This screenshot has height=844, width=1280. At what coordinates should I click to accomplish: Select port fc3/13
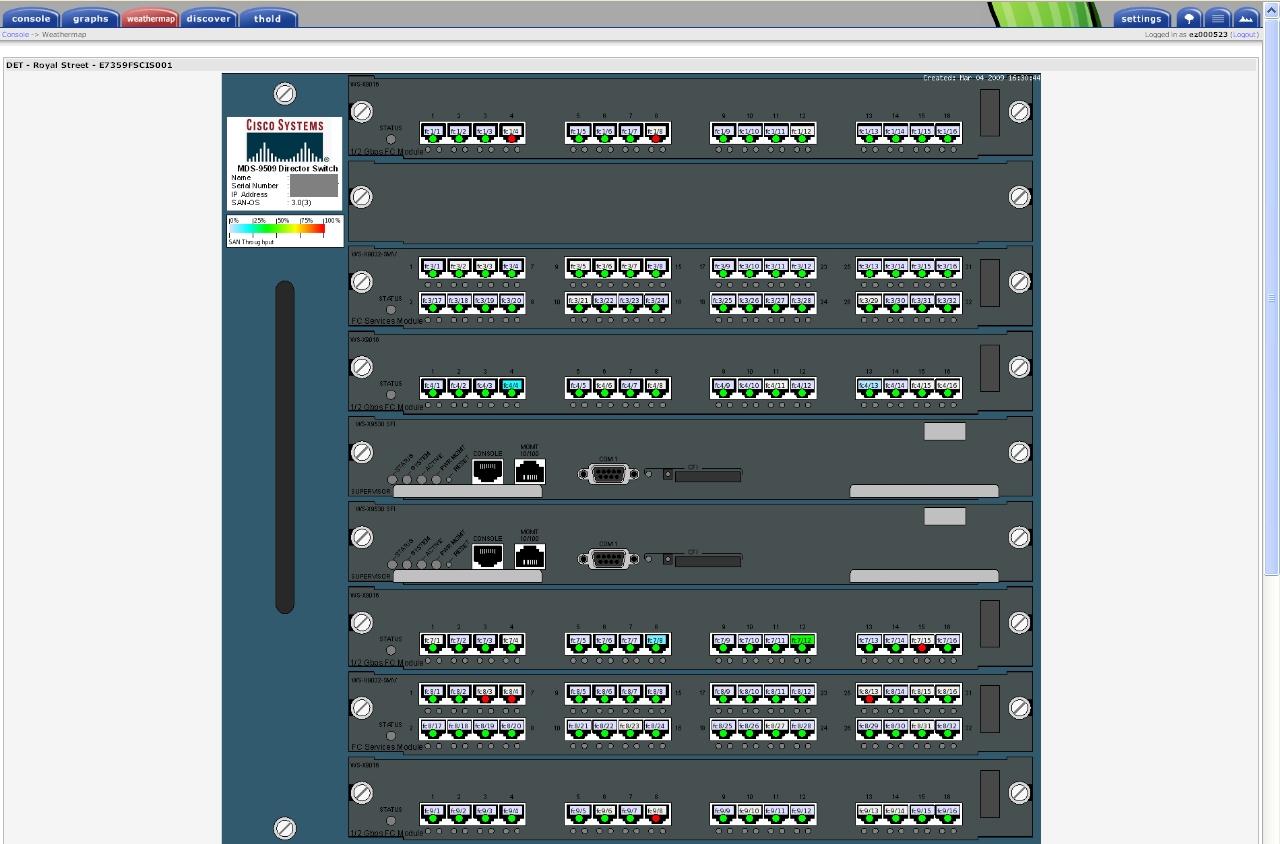869,268
